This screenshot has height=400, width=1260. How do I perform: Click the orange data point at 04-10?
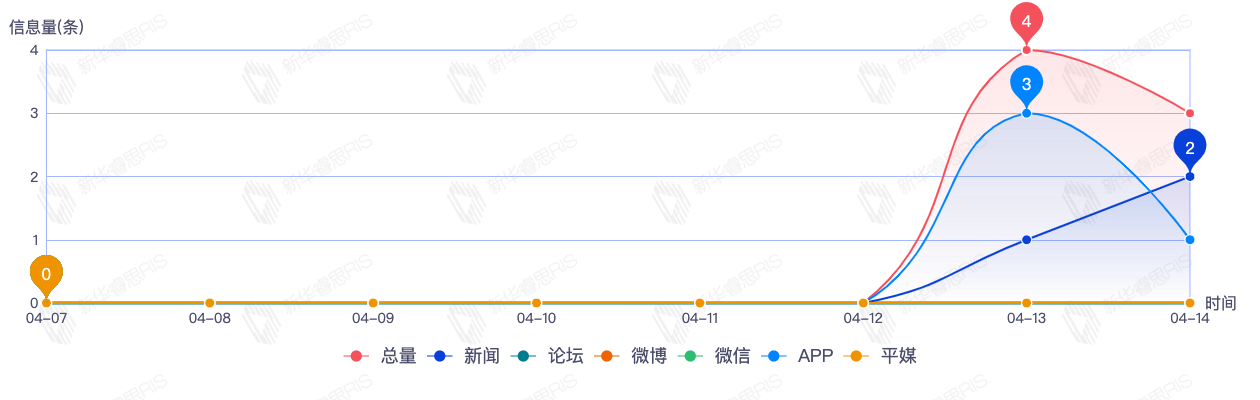(x=536, y=303)
